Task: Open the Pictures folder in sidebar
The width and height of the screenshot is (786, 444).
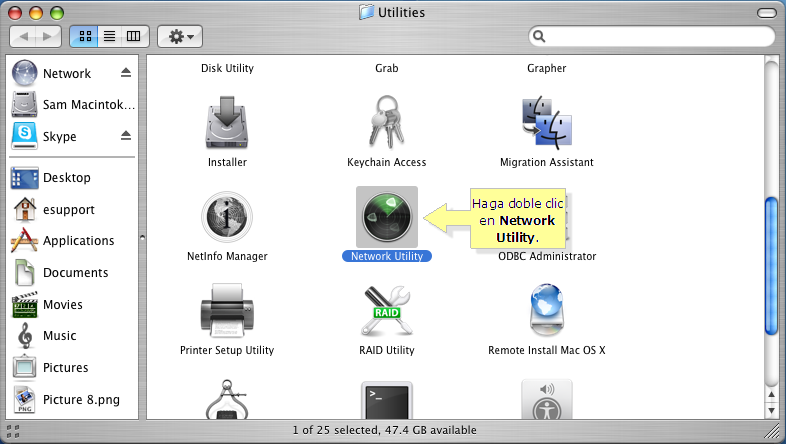Action: point(50,367)
